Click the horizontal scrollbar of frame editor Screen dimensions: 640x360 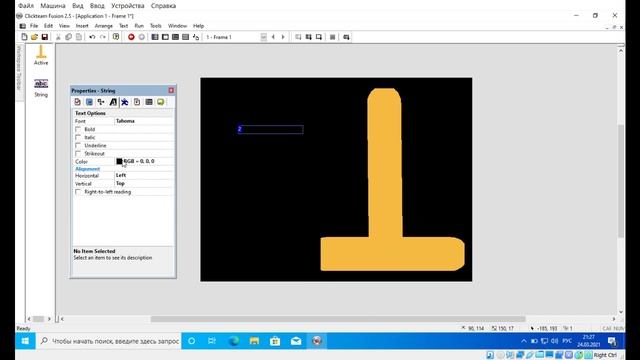338,319
